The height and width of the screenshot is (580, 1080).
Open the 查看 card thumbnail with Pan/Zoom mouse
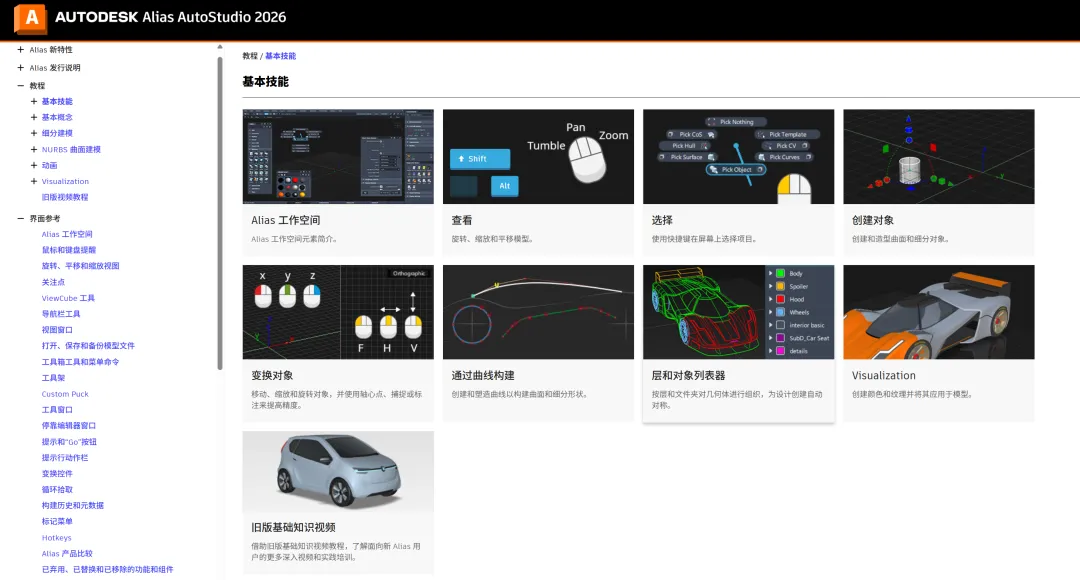(x=539, y=156)
